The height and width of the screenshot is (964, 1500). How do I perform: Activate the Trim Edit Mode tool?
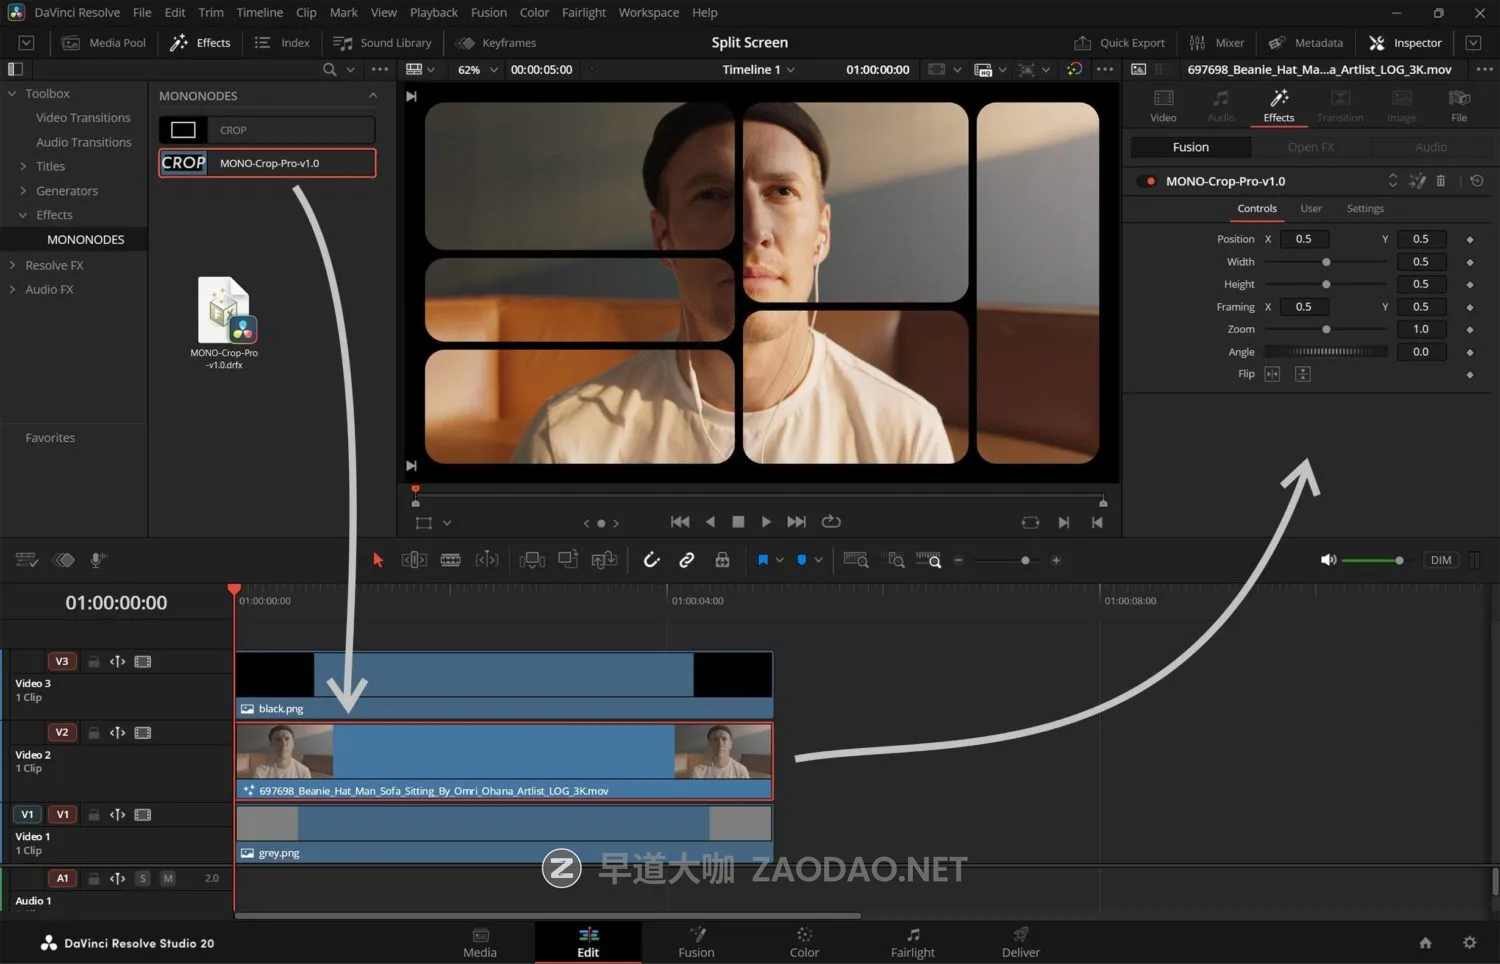(x=414, y=560)
